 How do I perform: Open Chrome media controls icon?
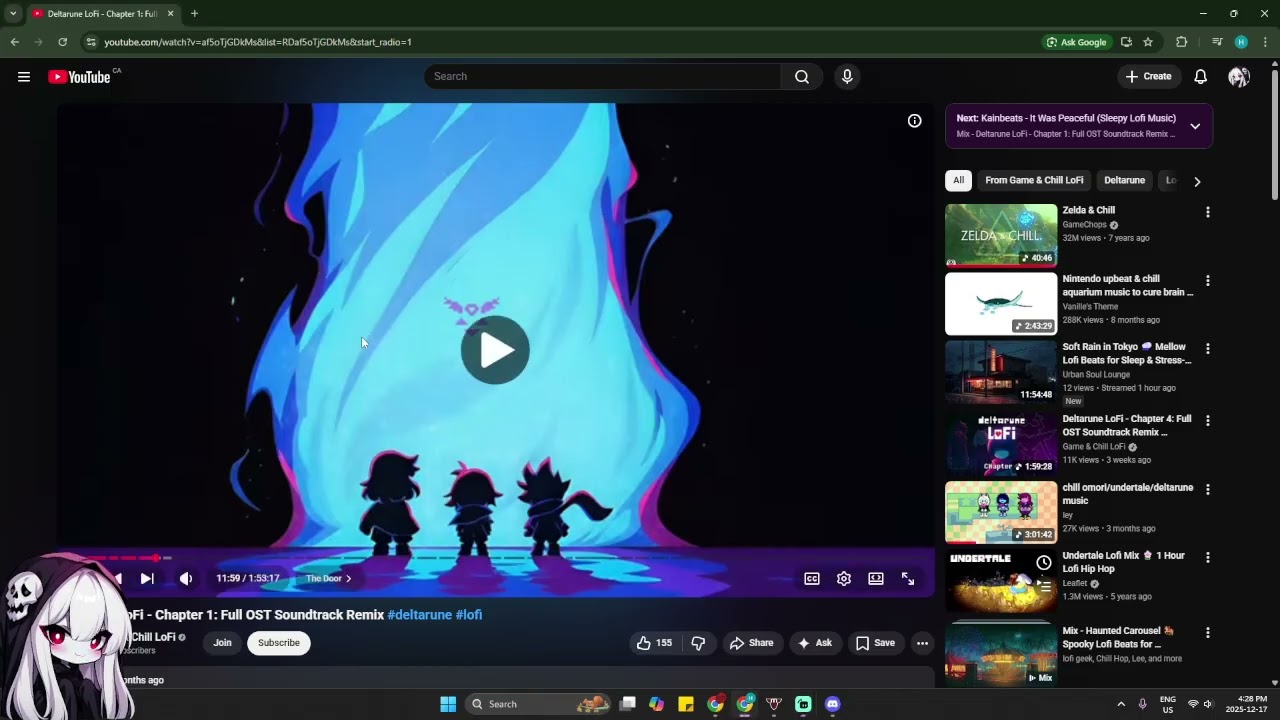coord(1217,42)
